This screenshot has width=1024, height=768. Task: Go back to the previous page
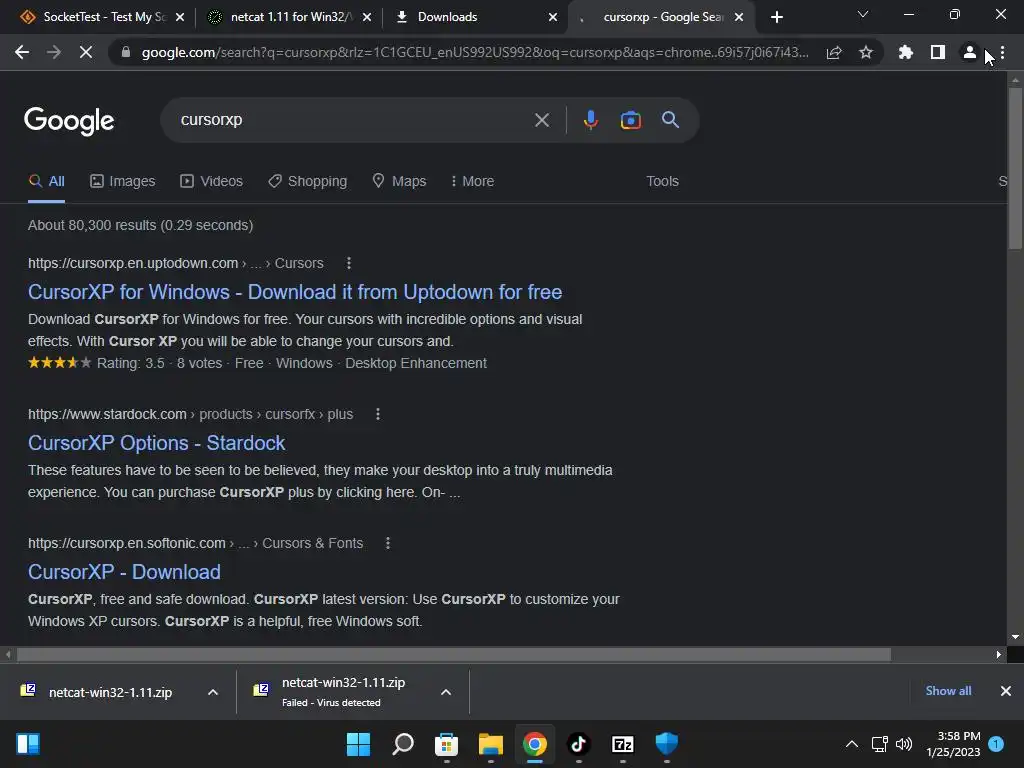(x=22, y=52)
